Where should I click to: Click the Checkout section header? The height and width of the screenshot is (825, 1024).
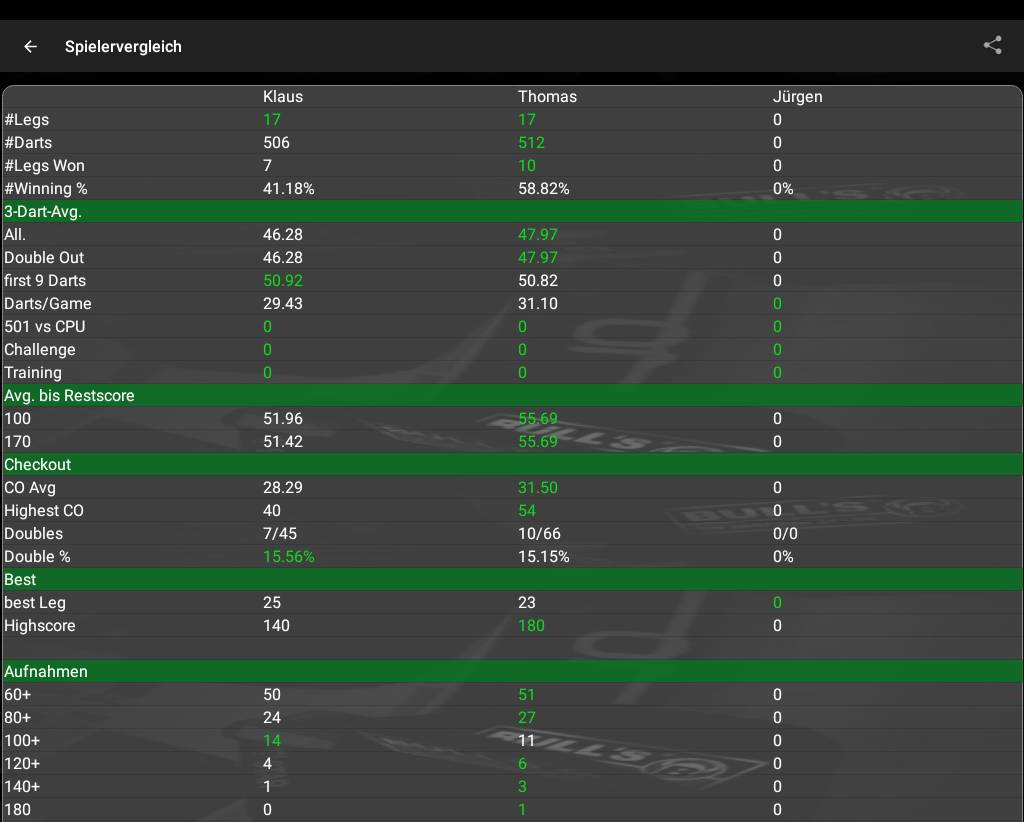(x=38, y=465)
